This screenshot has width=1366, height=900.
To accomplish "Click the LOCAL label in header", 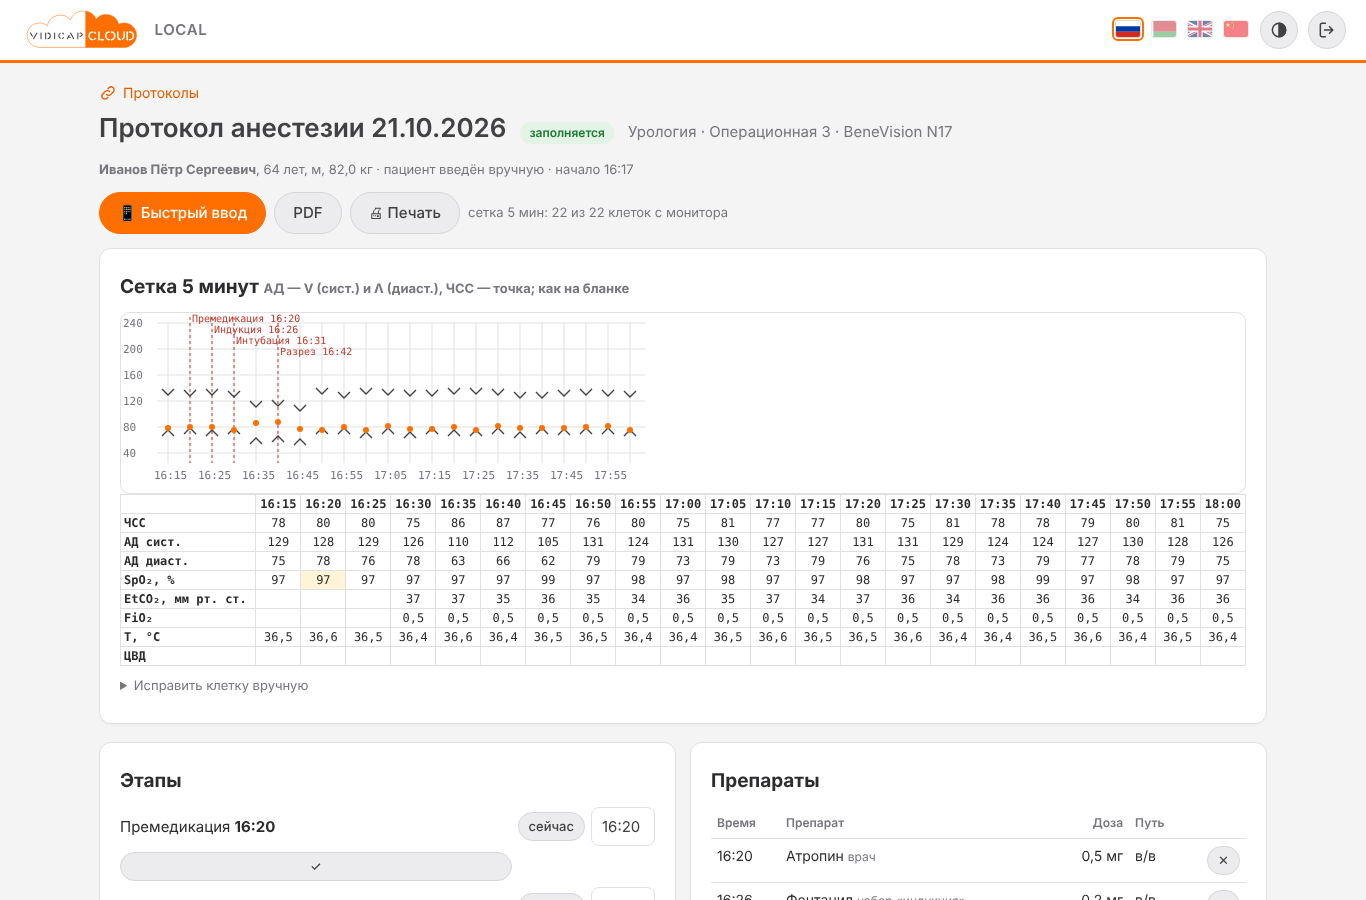I will pyautogui.click(x=181, y=30).
